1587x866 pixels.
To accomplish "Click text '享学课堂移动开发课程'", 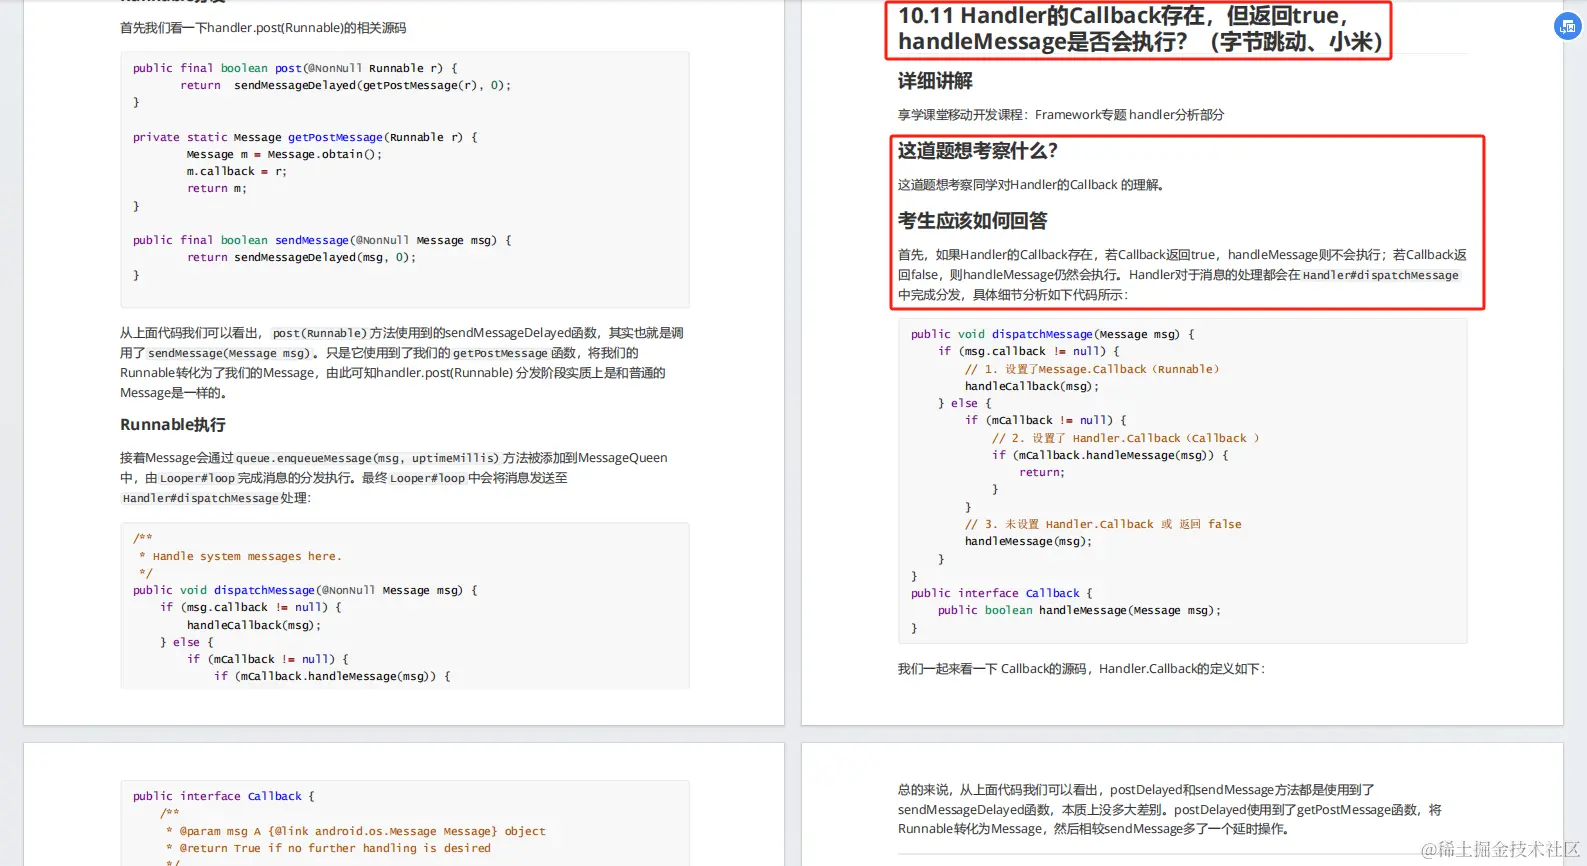I will pyautogui.click(x=961, y=115).
